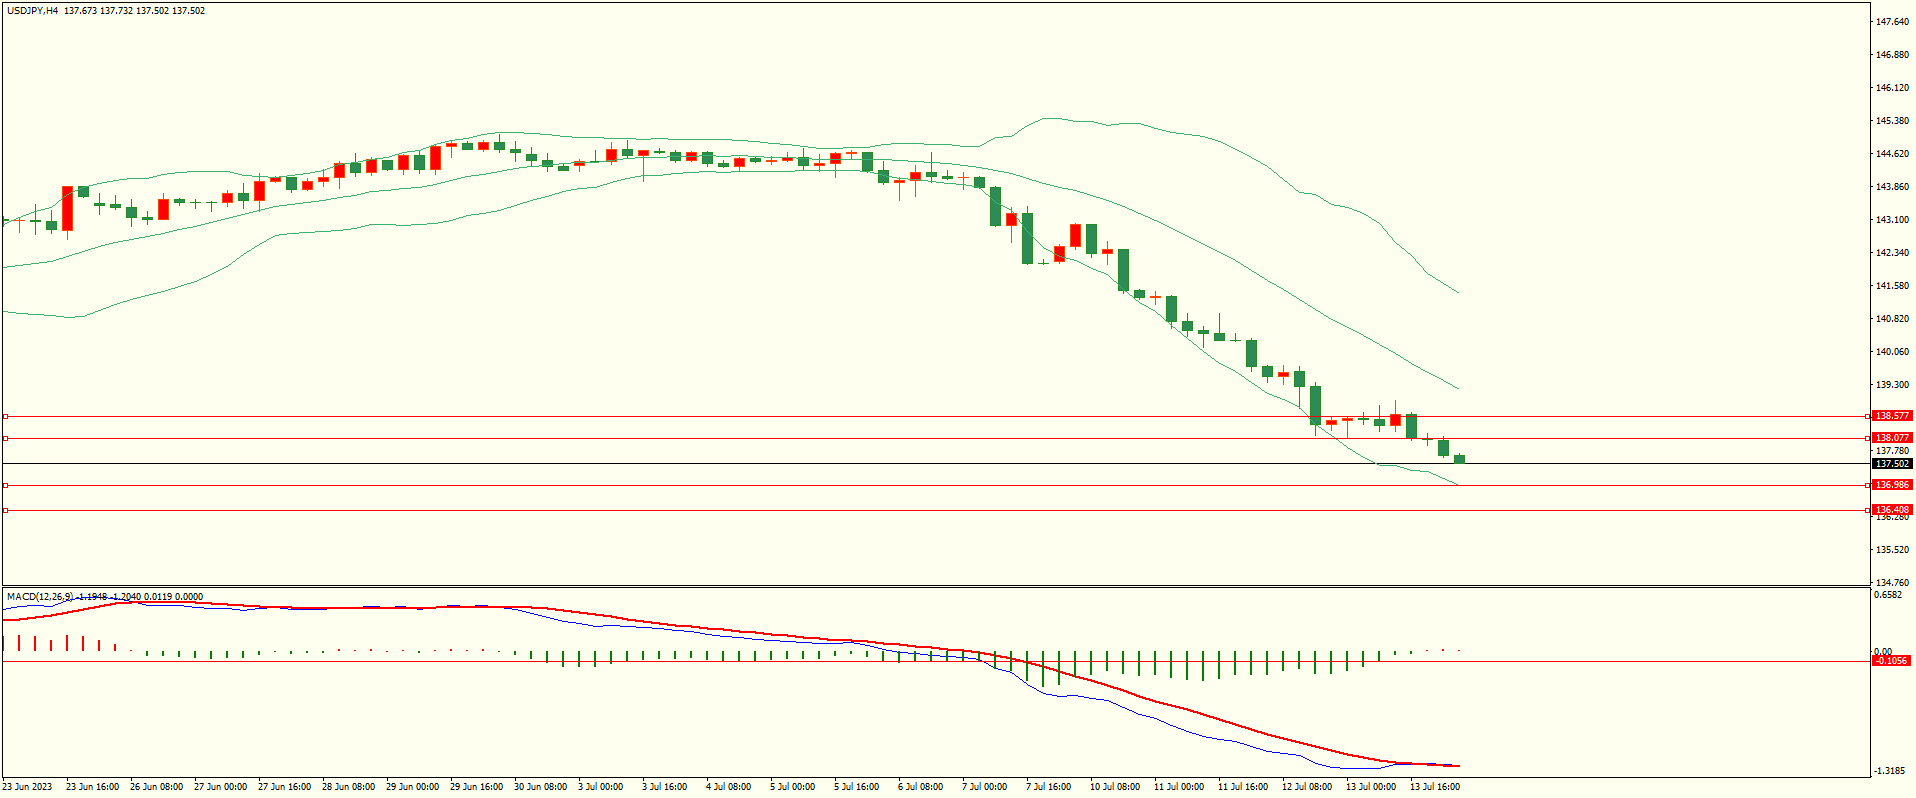Viewport: 1916px width, 798px height.
Task: Click MACD scale label -1.3185
Action: point(1889,771)
